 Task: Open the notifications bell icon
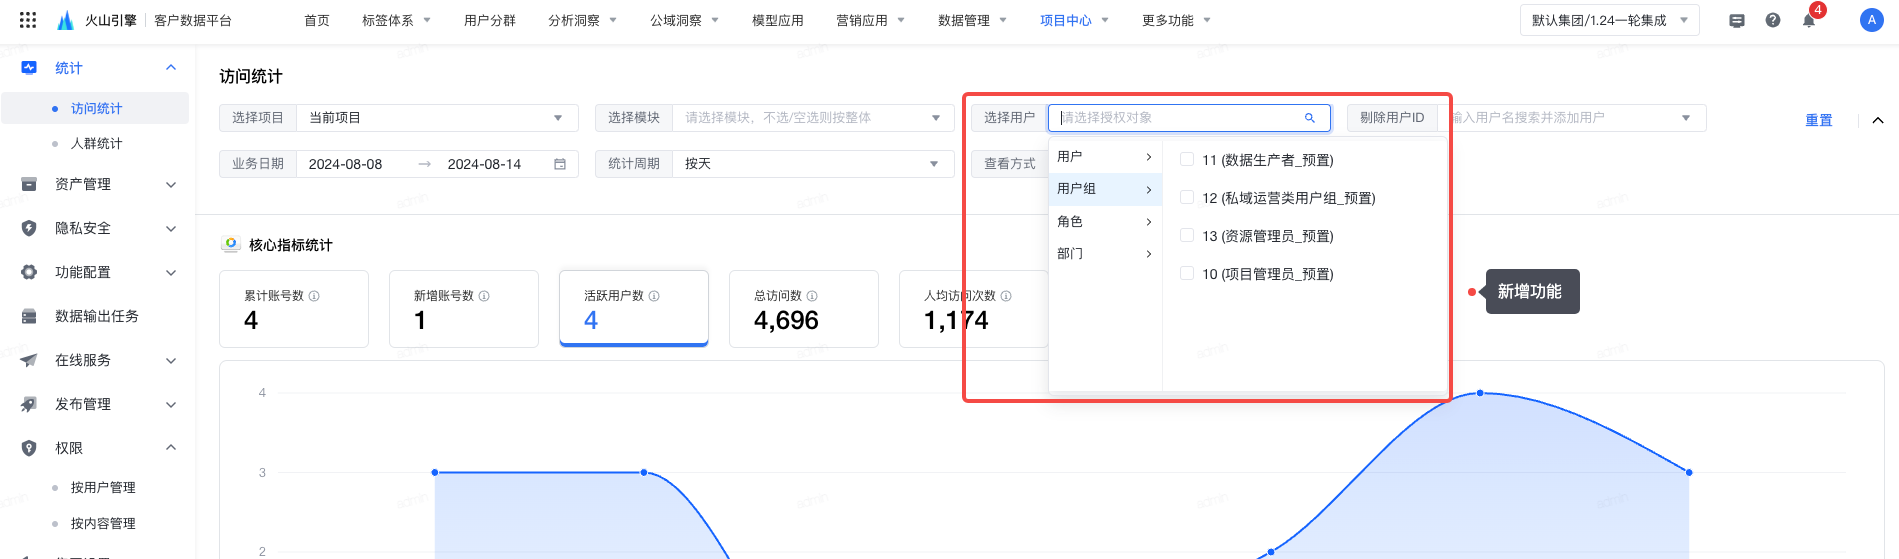(x=1809, y=20)
